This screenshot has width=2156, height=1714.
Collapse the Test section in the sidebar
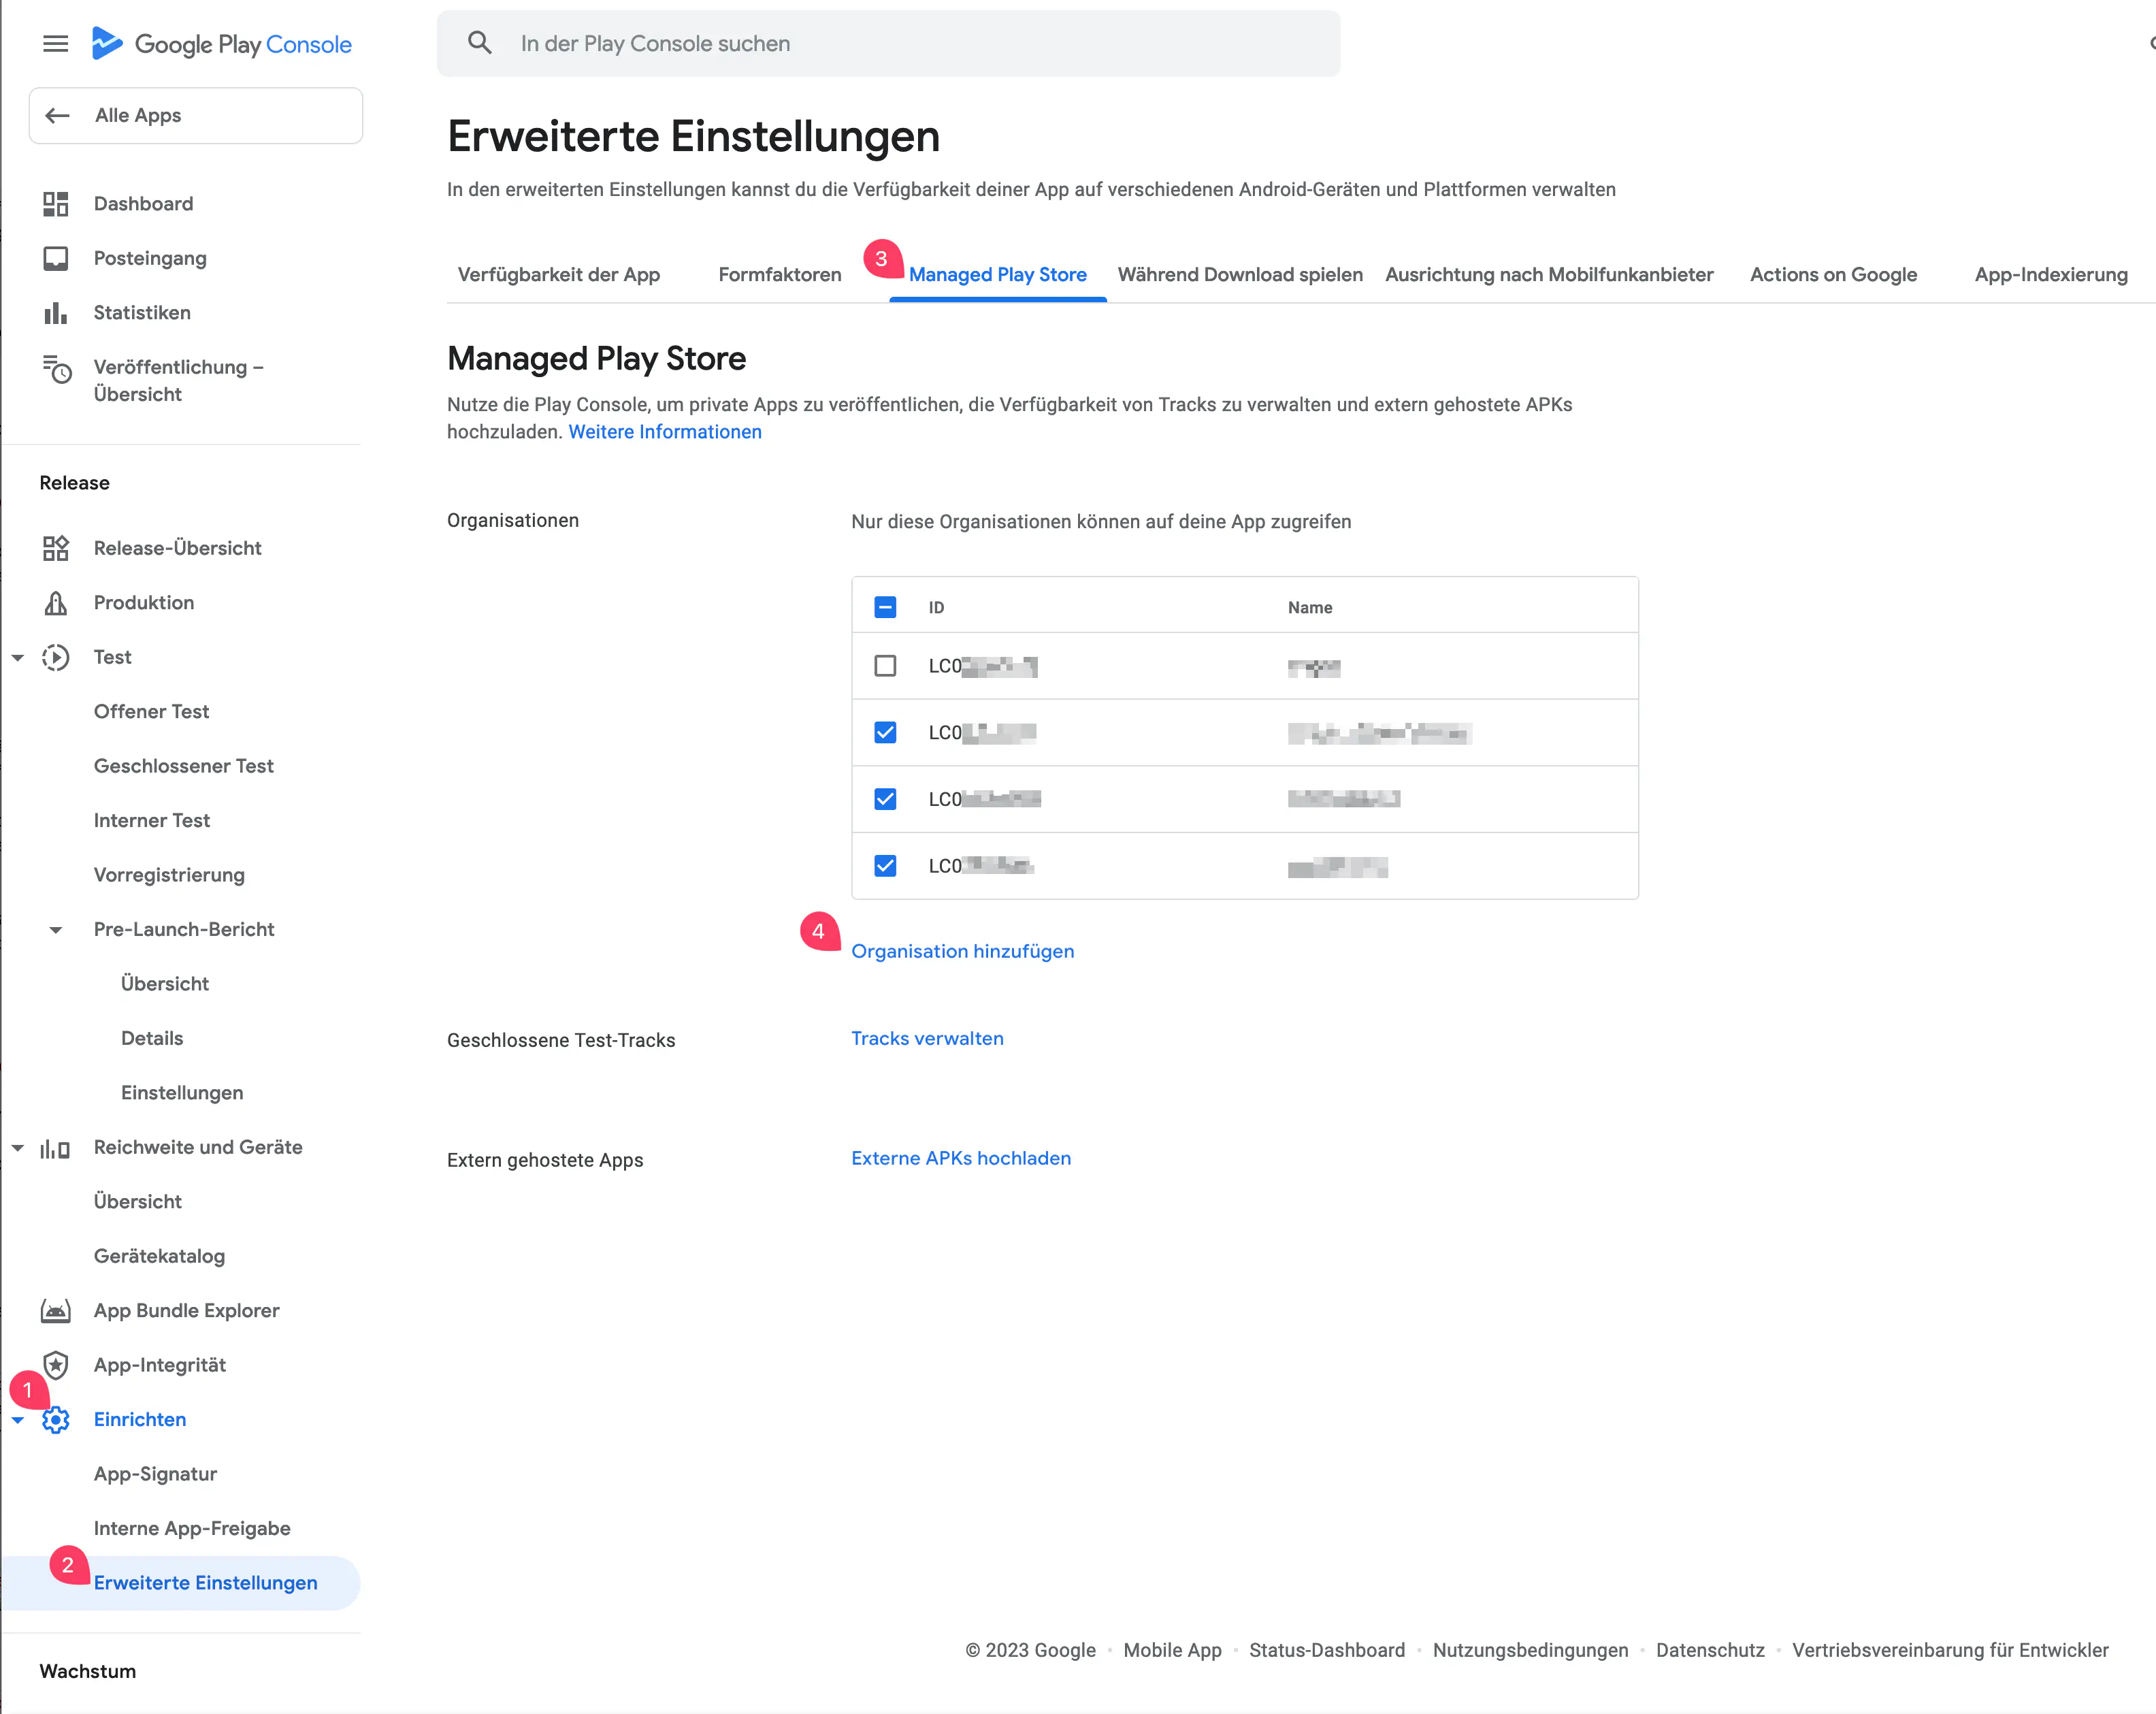pyautogui.click(x=18, y=657)
